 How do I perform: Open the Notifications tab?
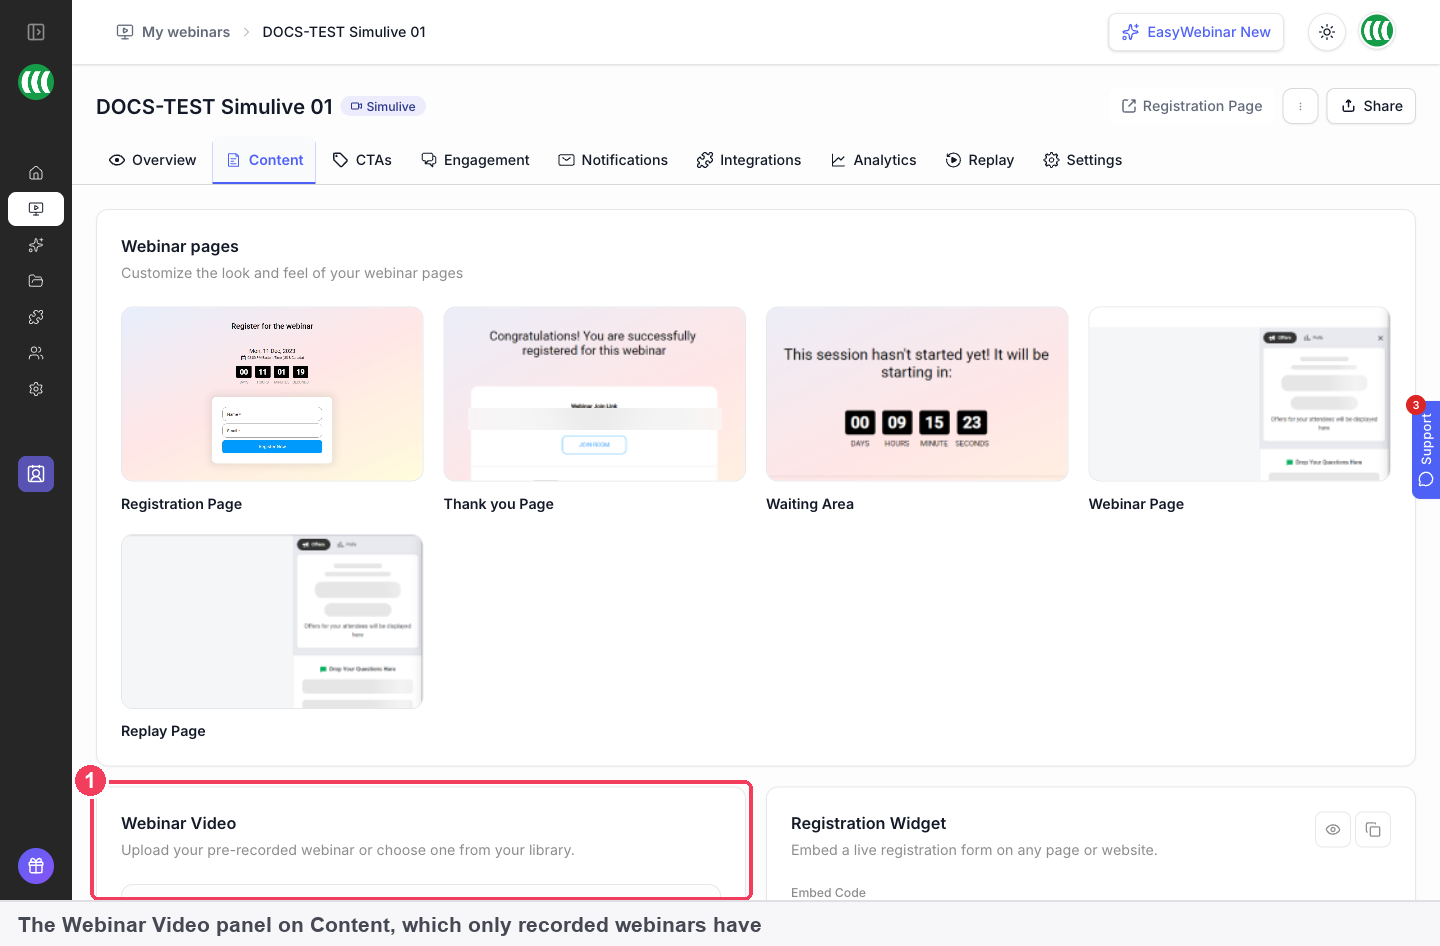click(x=613, y=160)
